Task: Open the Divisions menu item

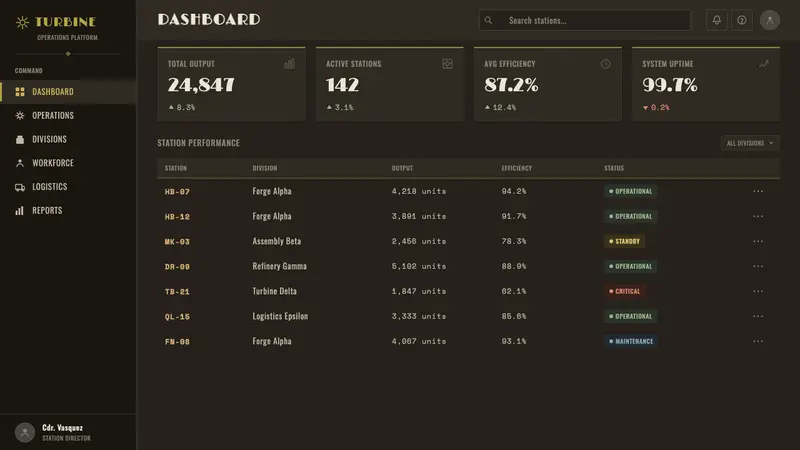Action: coord(68,139)
